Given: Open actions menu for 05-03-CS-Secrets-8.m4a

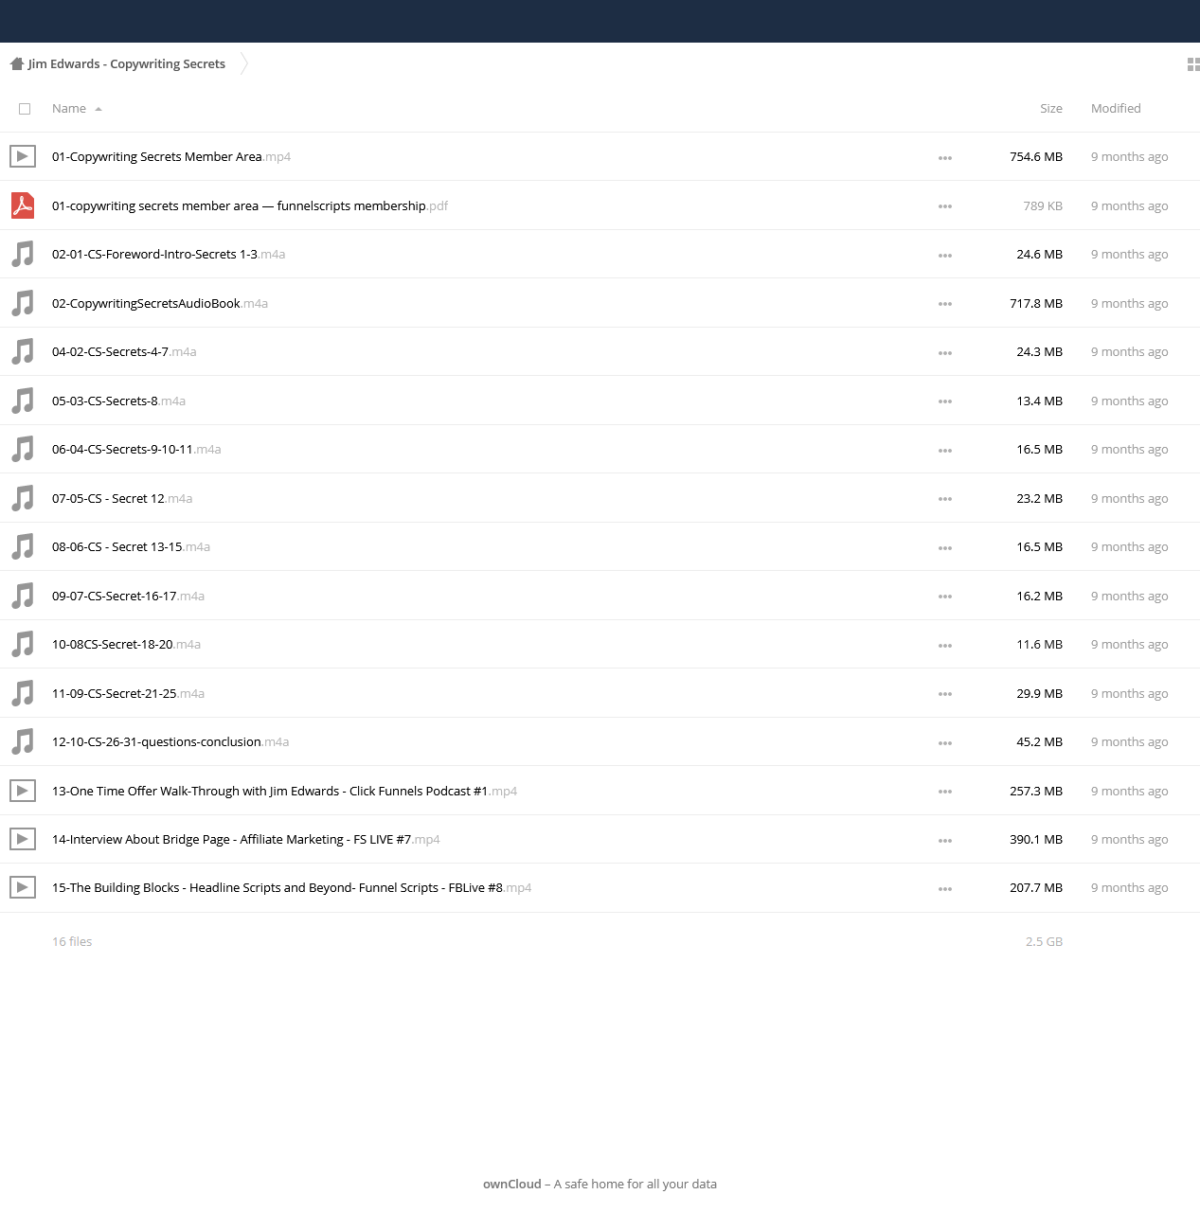Looking at the screenshot, I should 945,401.
